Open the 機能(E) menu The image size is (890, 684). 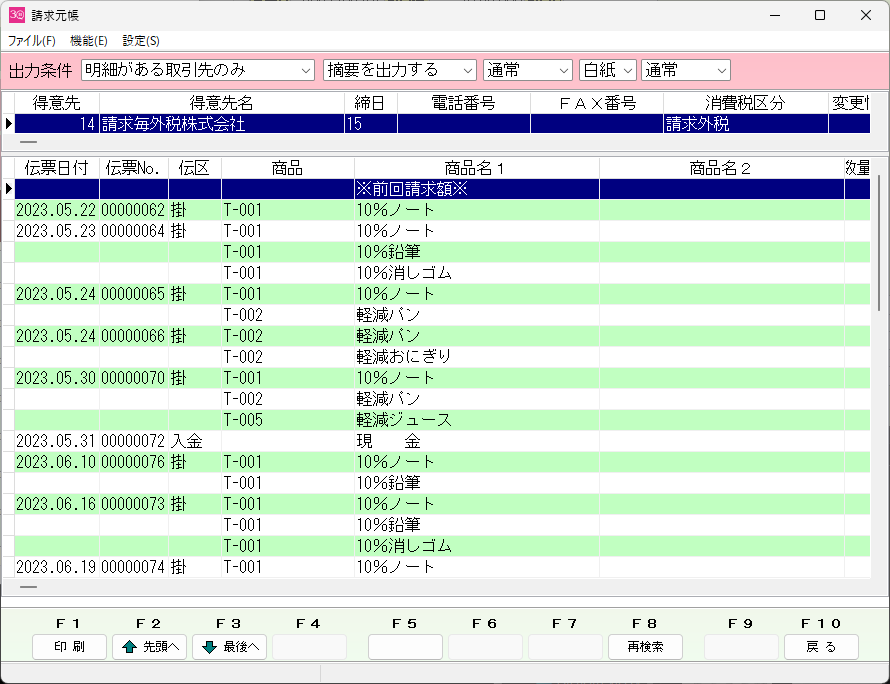click(89, 41)
